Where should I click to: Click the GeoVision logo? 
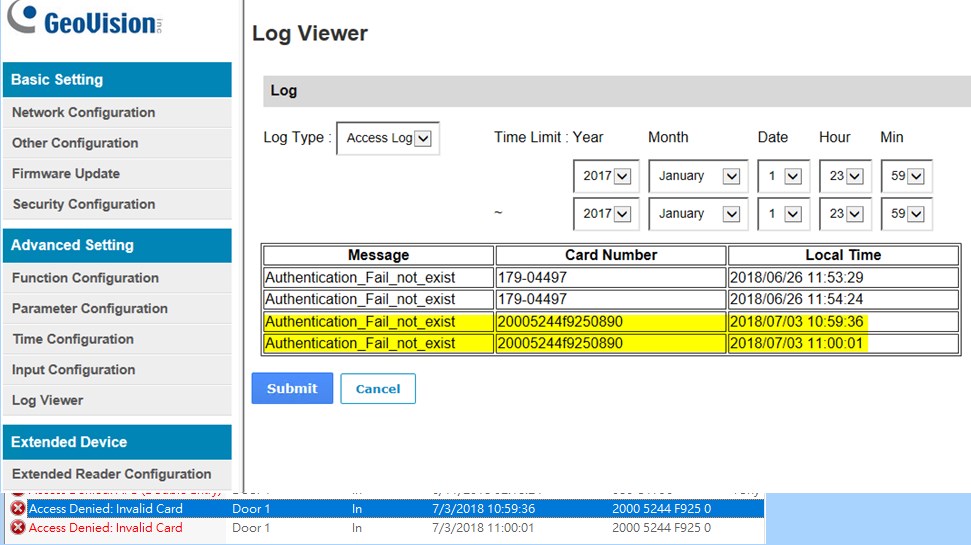pyautogui.click(x=85, y=19)
